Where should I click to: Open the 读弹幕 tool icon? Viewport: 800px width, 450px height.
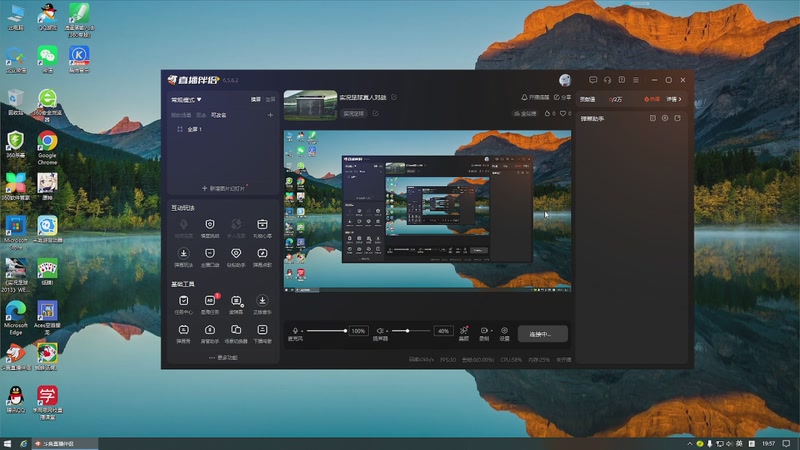click(x=236, y=301)
